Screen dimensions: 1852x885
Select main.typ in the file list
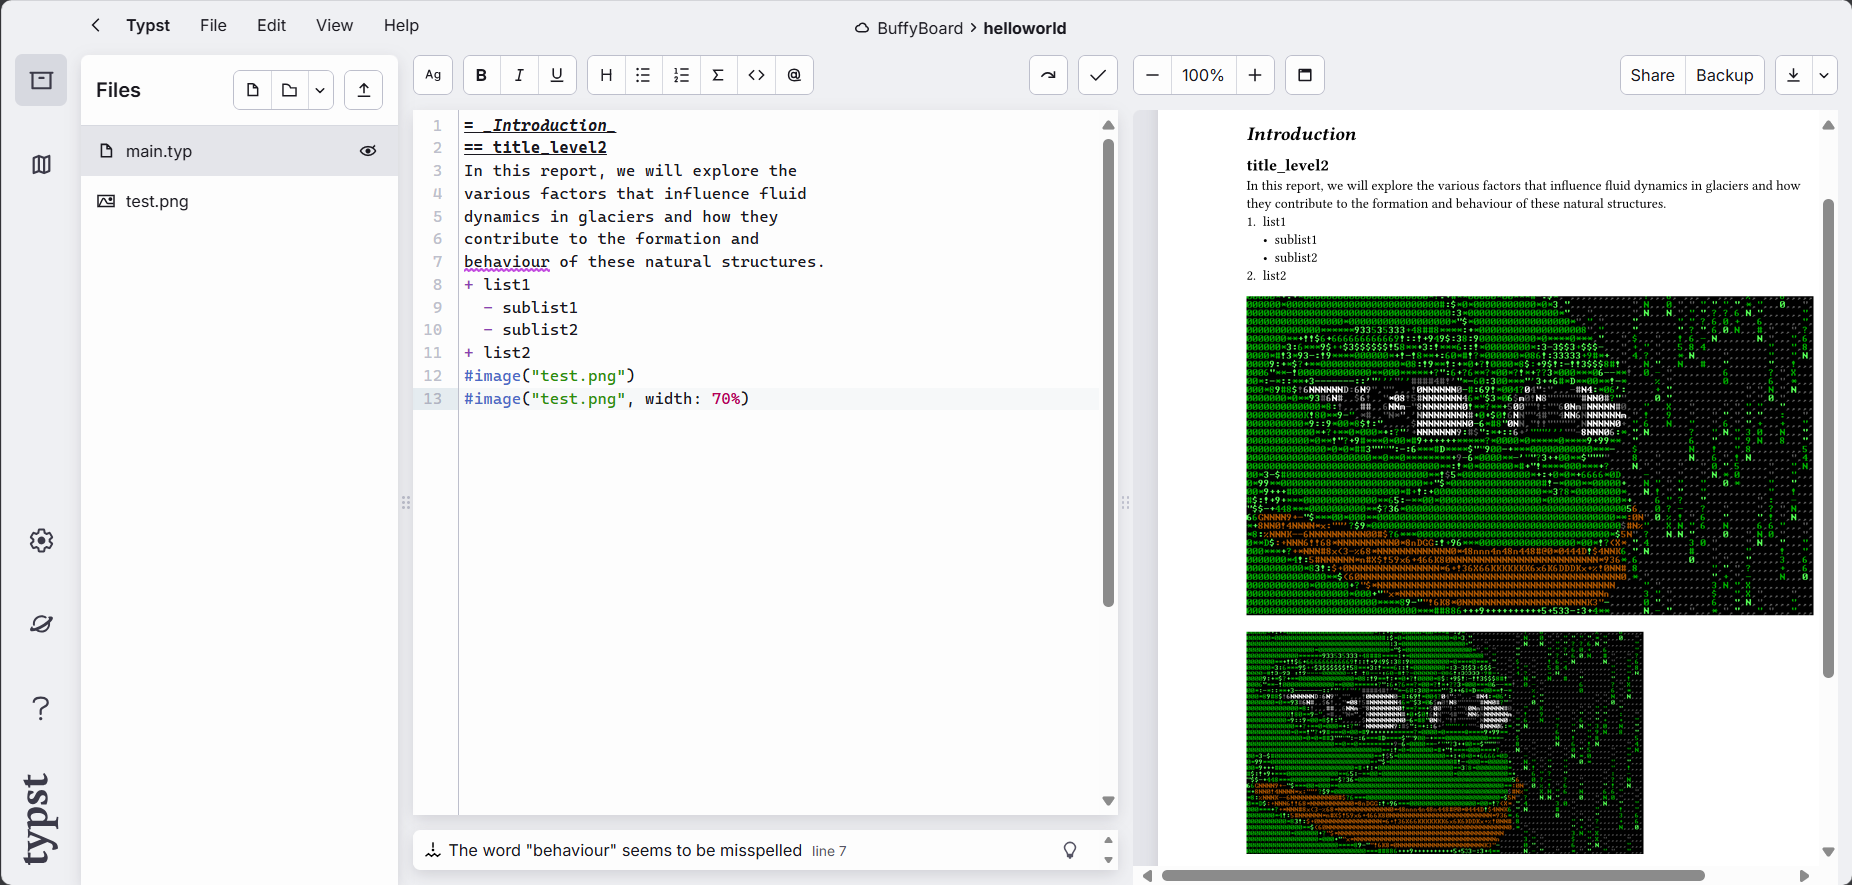point(239,151)
